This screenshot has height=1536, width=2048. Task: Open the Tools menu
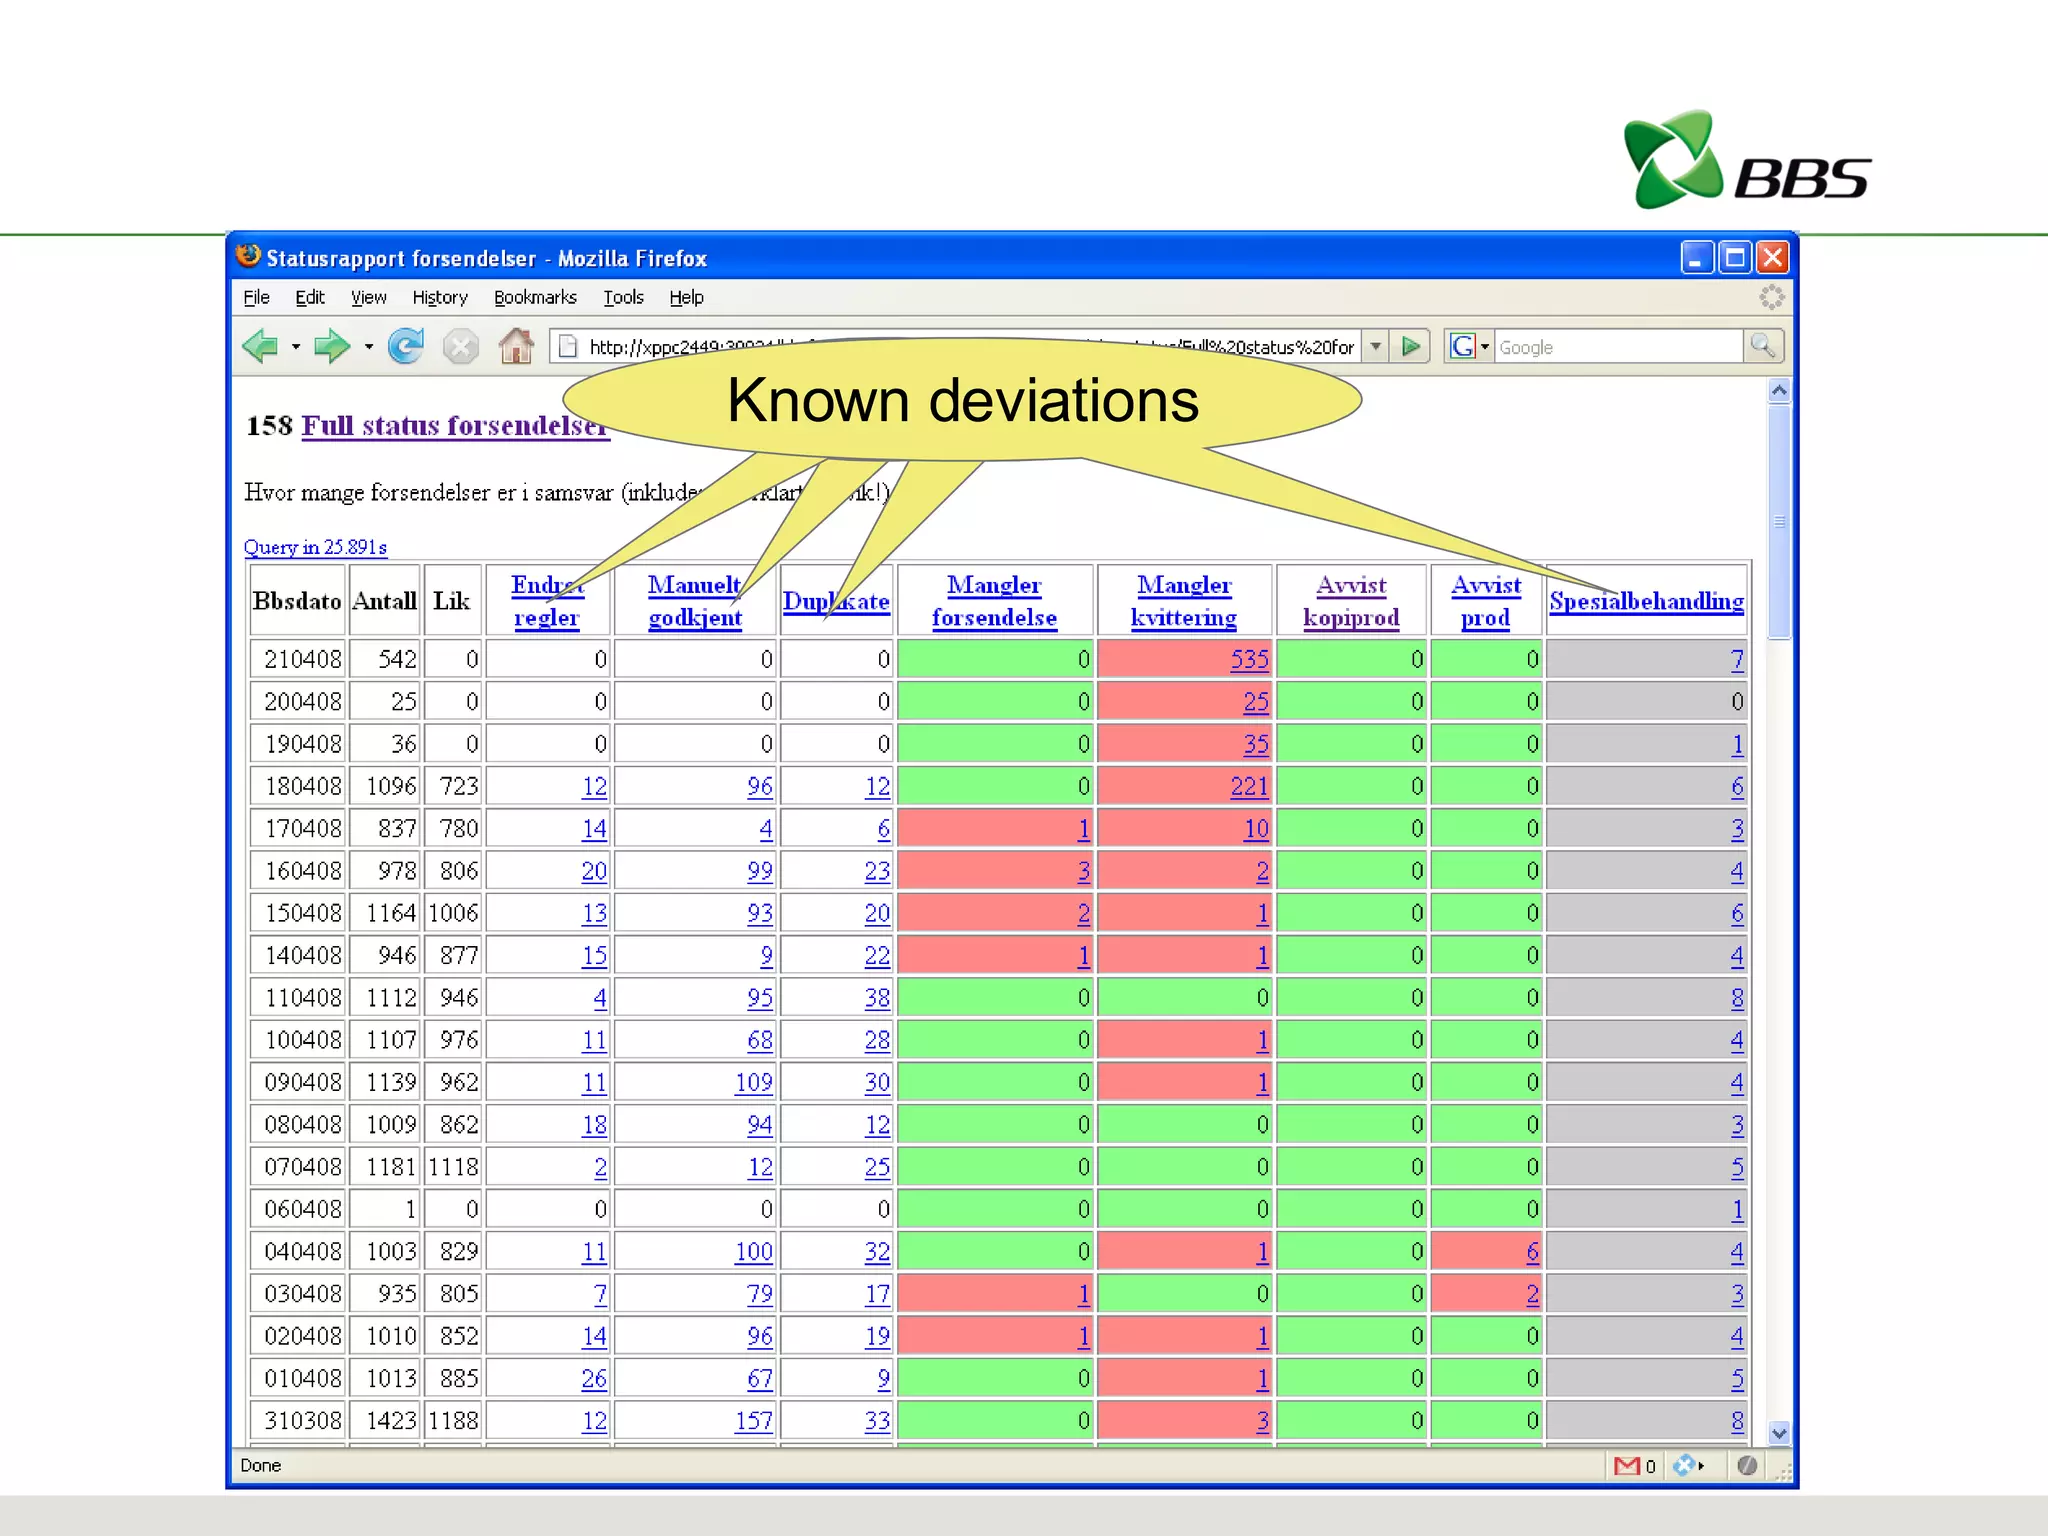(623, 298)
